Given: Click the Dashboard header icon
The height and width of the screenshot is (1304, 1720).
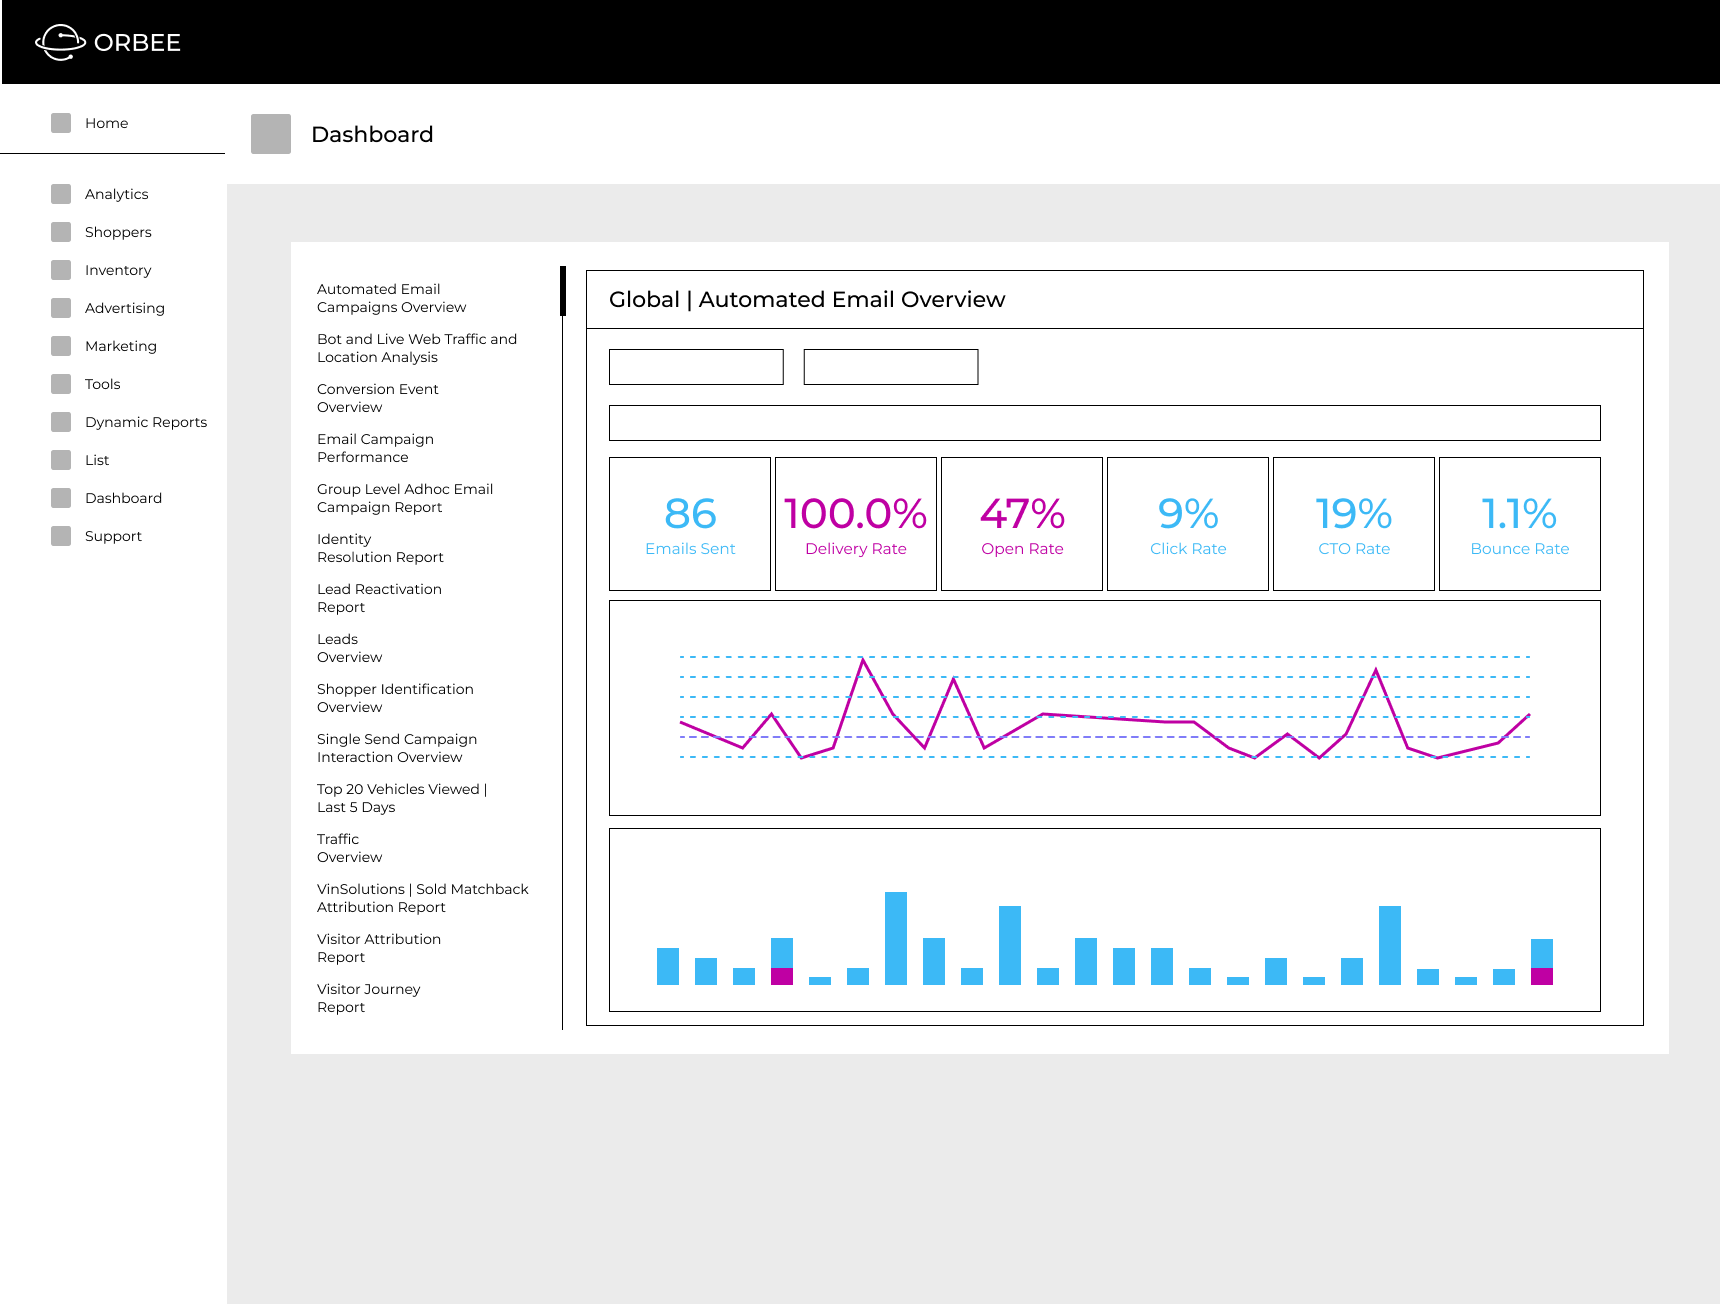Looking at the screenshot, I should [269, 134].
